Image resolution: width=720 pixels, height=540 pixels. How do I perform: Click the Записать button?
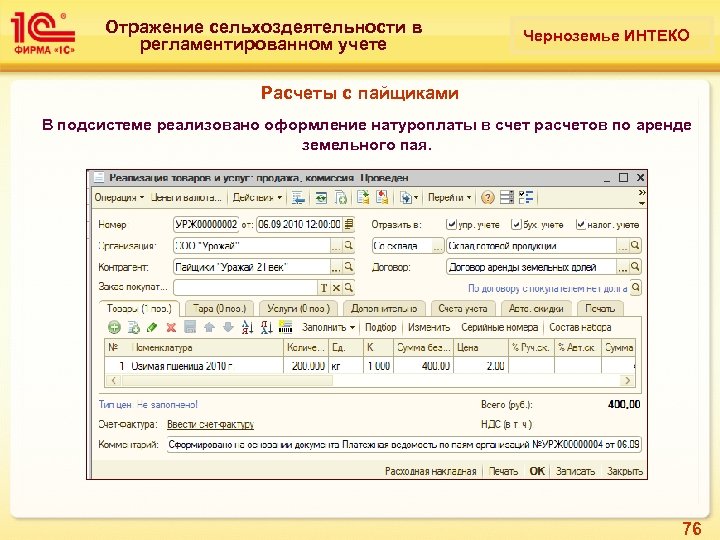pyautogui.click(x=575, y=471)
